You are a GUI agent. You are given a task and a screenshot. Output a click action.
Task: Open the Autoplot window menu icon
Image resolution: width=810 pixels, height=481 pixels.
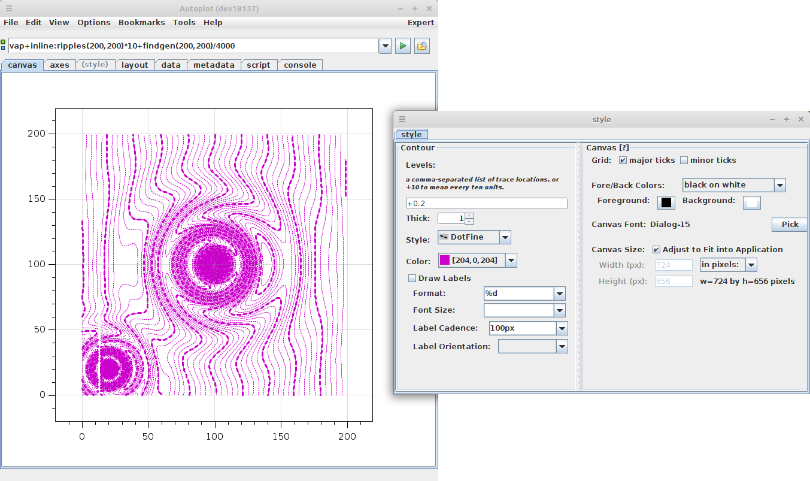[x=8, y=7]
